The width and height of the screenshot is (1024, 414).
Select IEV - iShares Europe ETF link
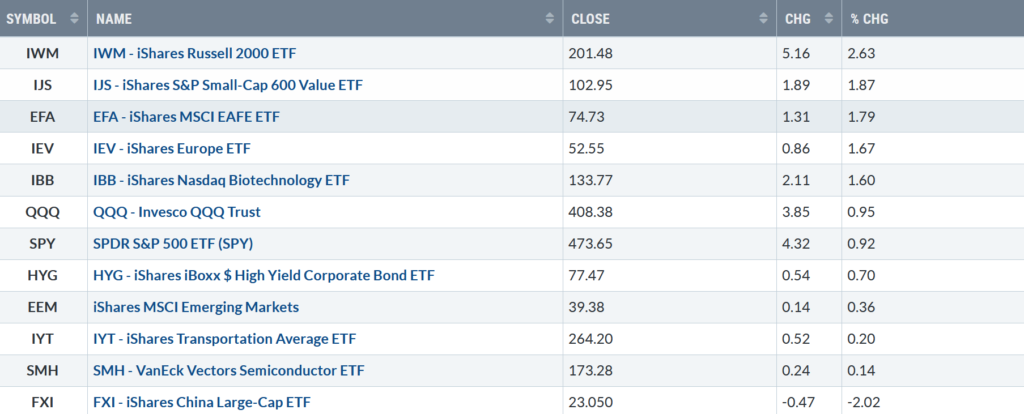pyautogui.click(x=173, y=148)
